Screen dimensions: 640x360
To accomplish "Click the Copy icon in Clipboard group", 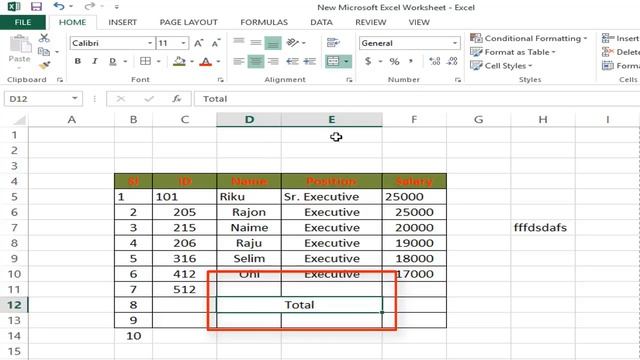I will click(44, 51).
